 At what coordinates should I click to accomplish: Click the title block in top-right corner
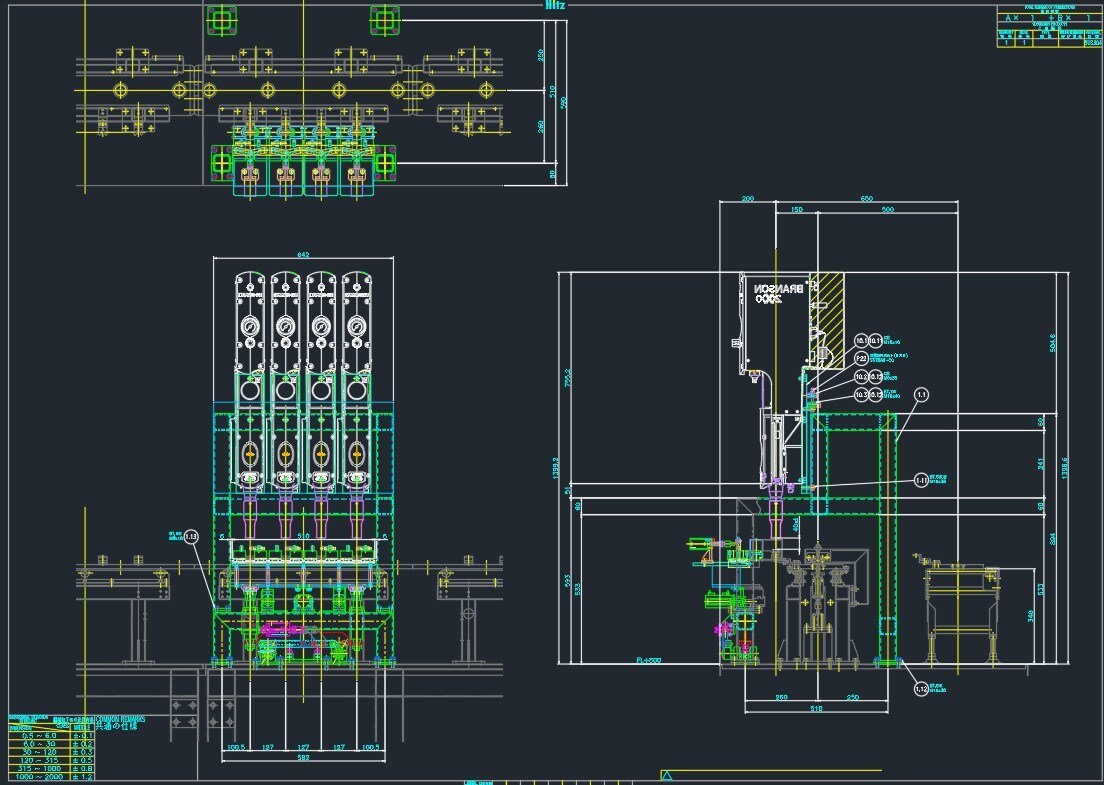(1050, 26)
